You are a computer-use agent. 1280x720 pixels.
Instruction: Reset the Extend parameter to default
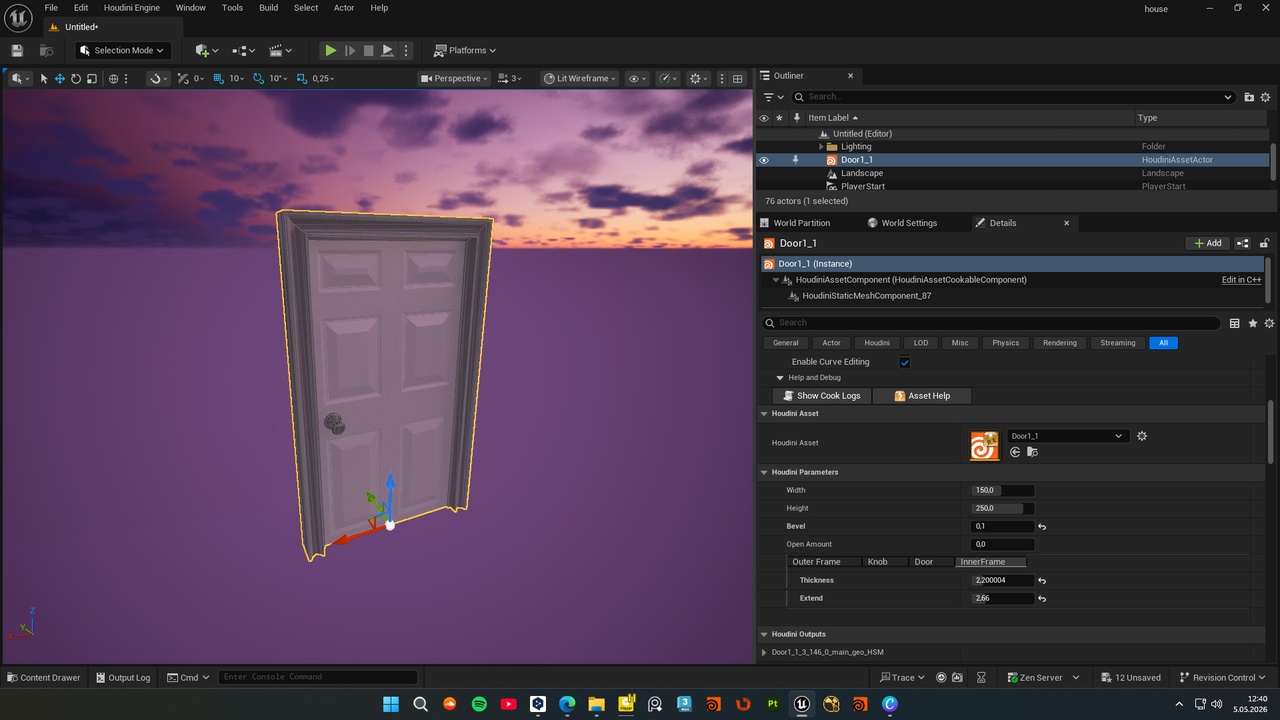pos(1042,598)
